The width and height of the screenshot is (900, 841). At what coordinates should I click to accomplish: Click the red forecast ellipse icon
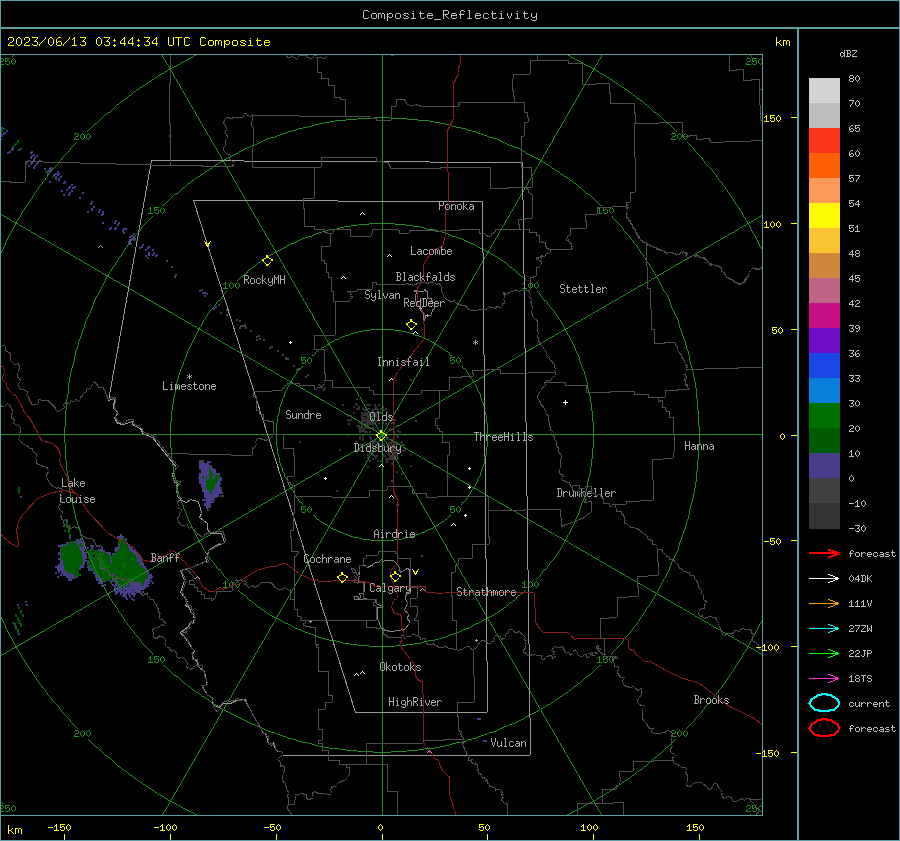pyautogui.click(x=824, y=728)
